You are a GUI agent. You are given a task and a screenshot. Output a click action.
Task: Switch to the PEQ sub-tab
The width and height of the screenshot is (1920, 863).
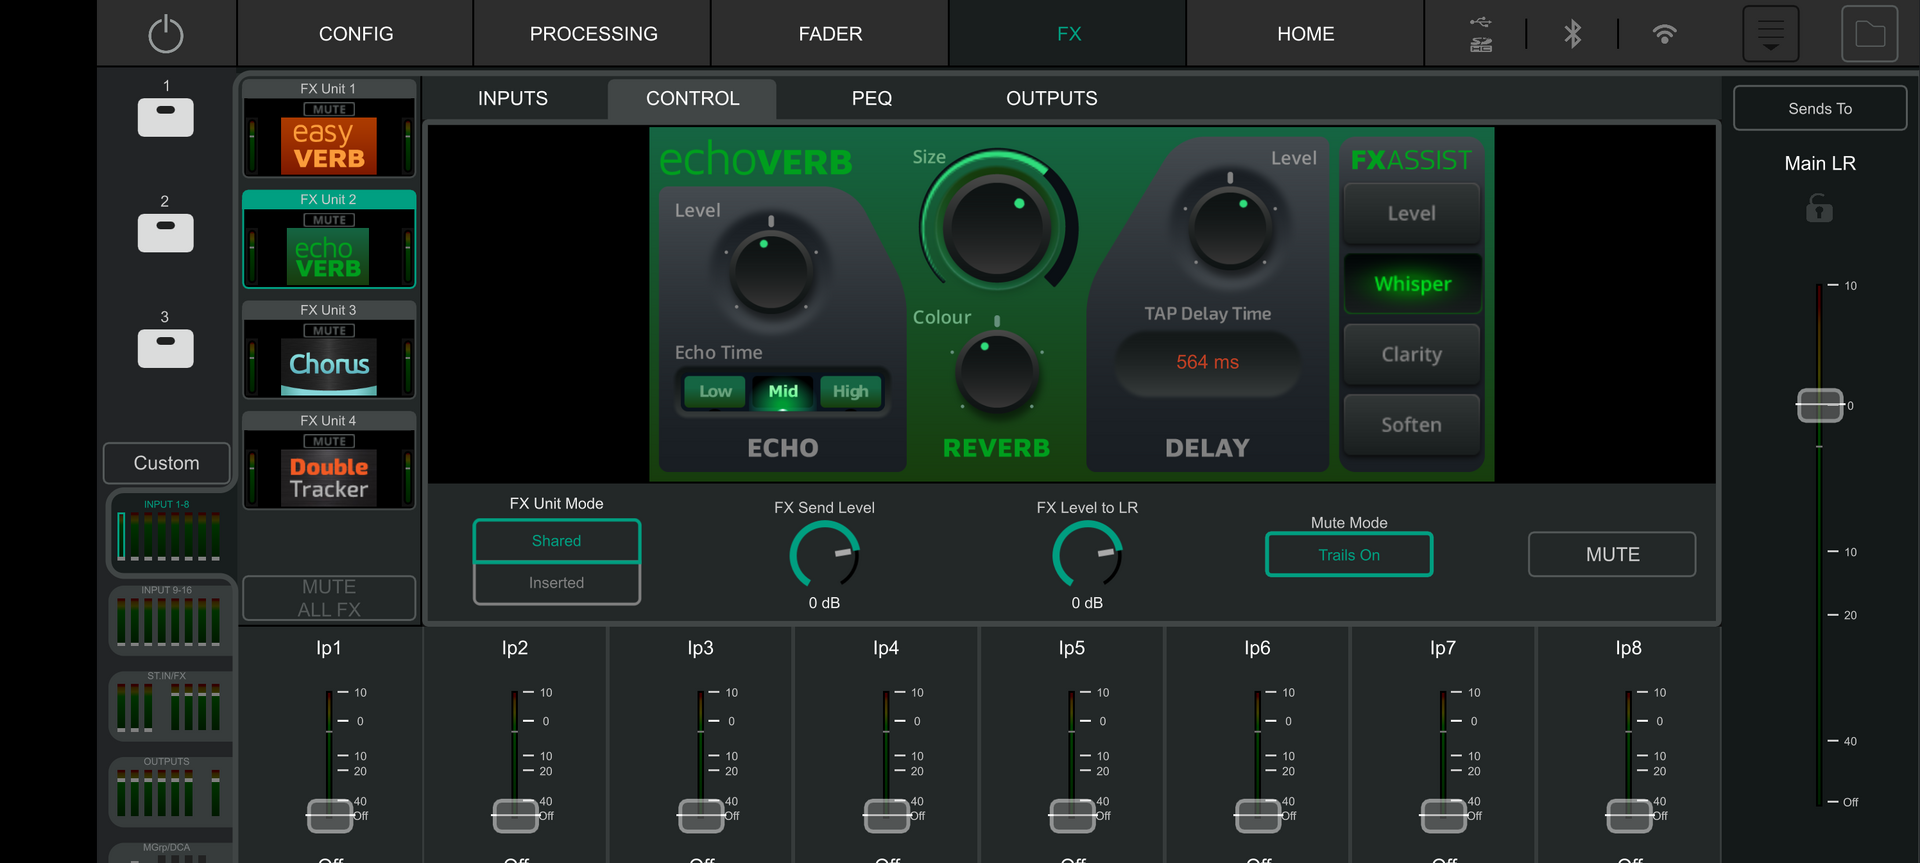point(872,98)
